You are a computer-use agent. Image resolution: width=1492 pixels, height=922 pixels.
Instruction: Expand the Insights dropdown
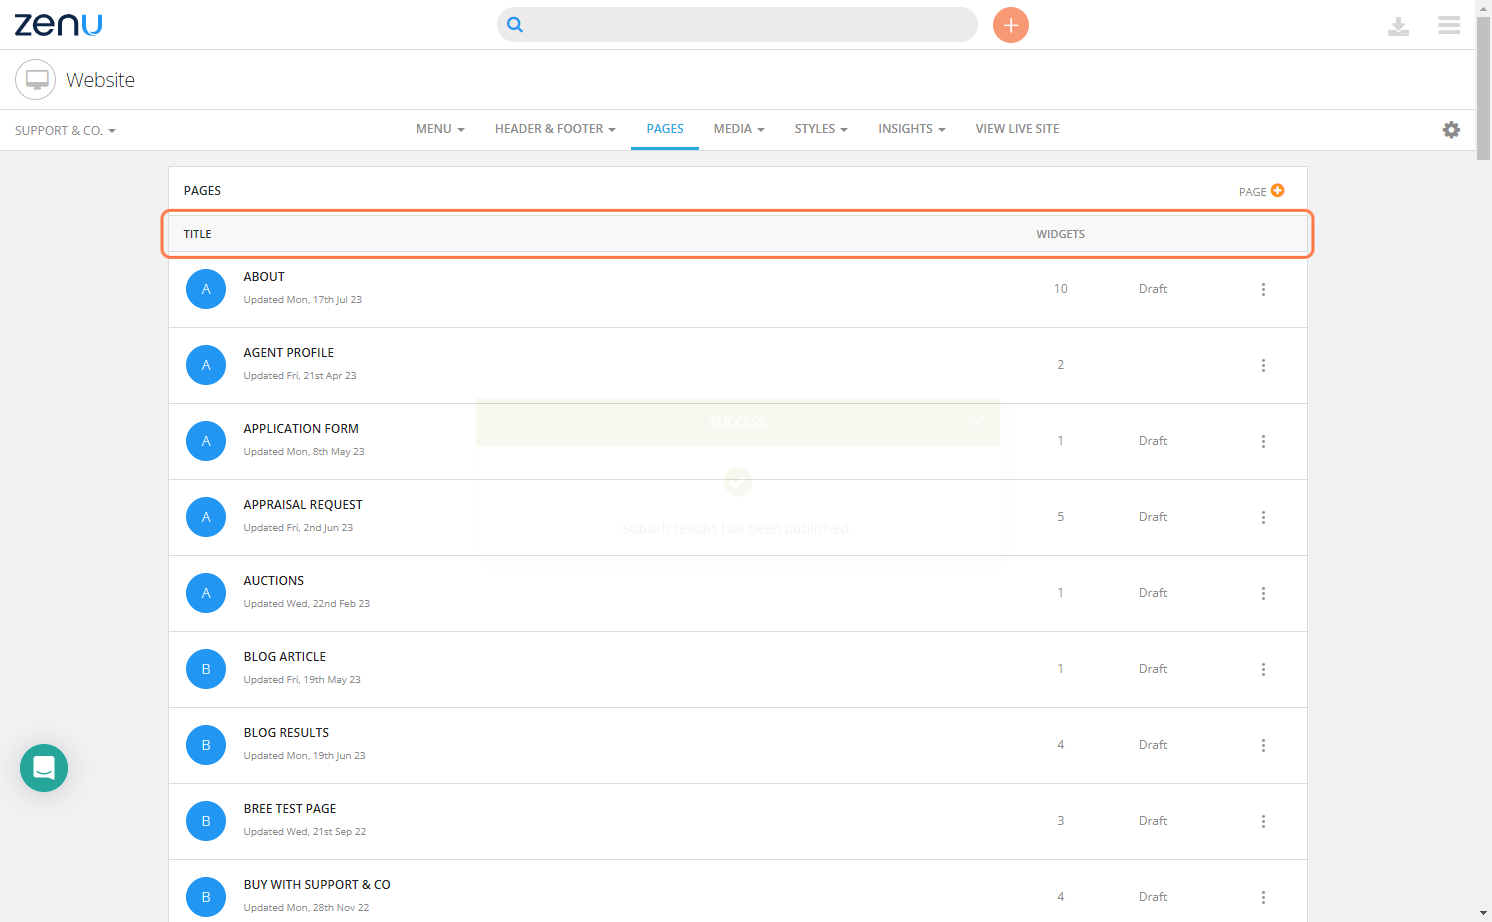[x=912, y=129]
